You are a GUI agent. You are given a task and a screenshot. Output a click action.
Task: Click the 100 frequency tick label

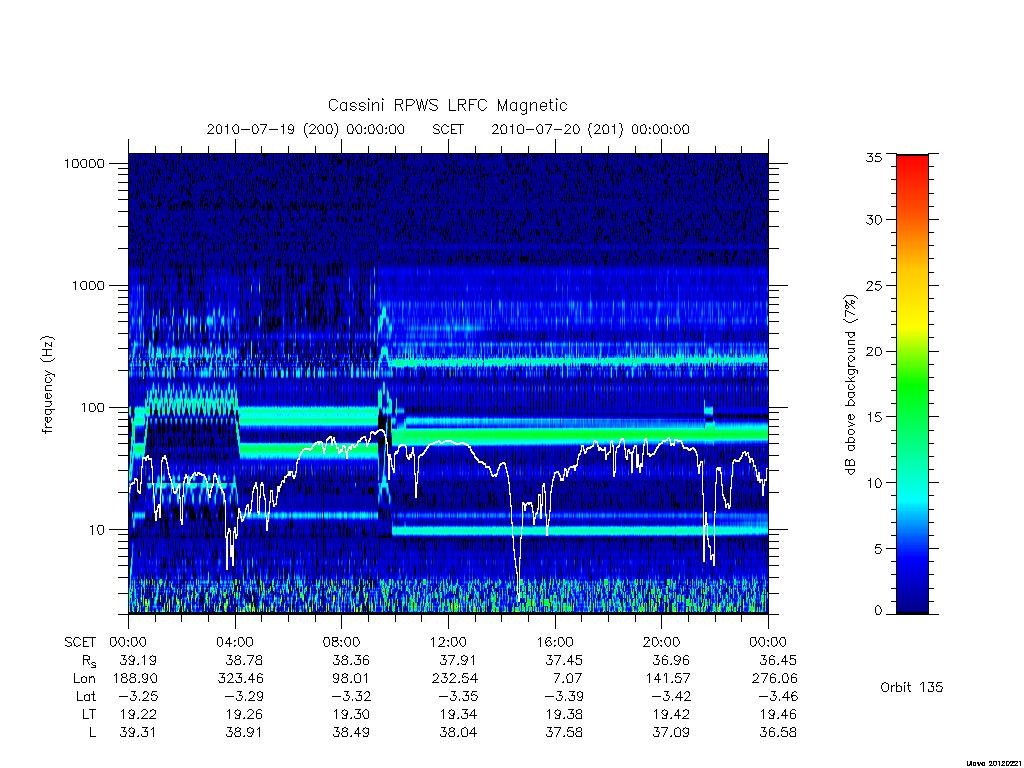[x=92, y=408]
